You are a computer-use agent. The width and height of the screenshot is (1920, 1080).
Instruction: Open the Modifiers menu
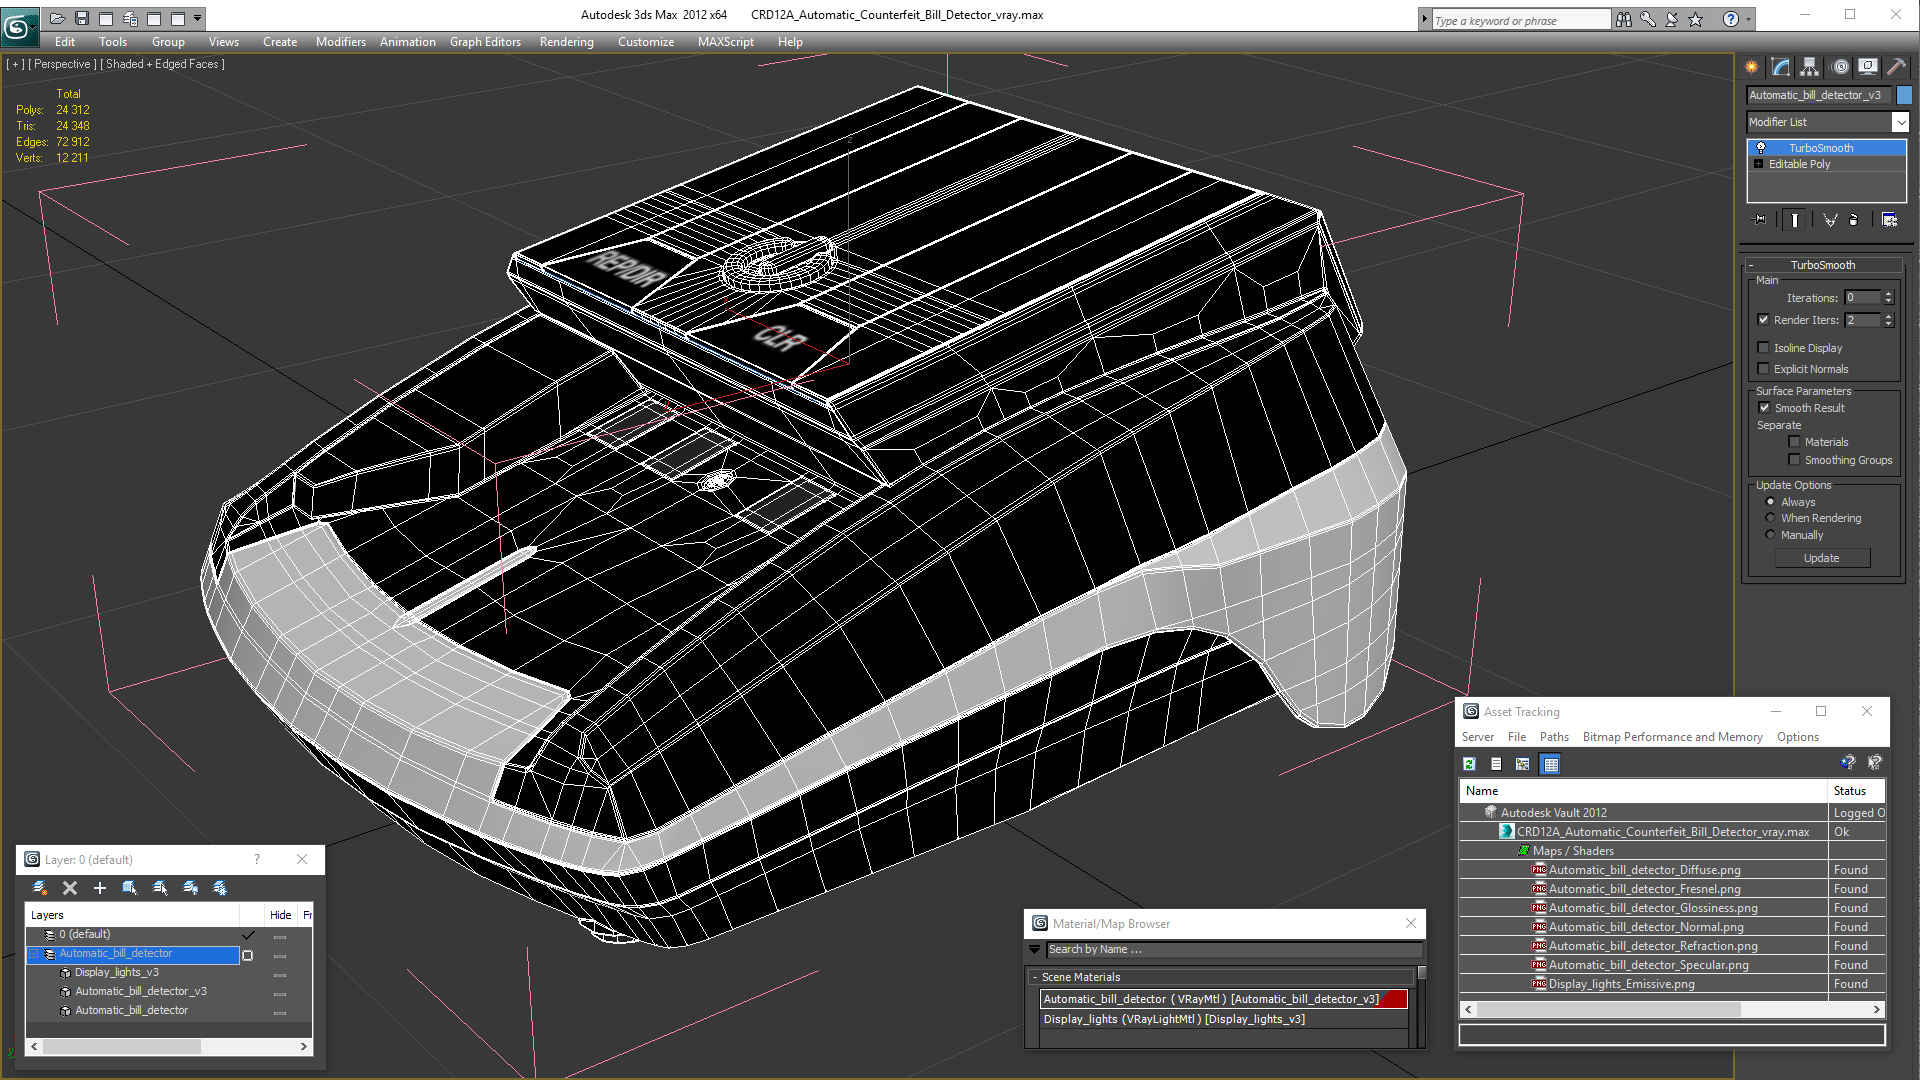(341, 42)
